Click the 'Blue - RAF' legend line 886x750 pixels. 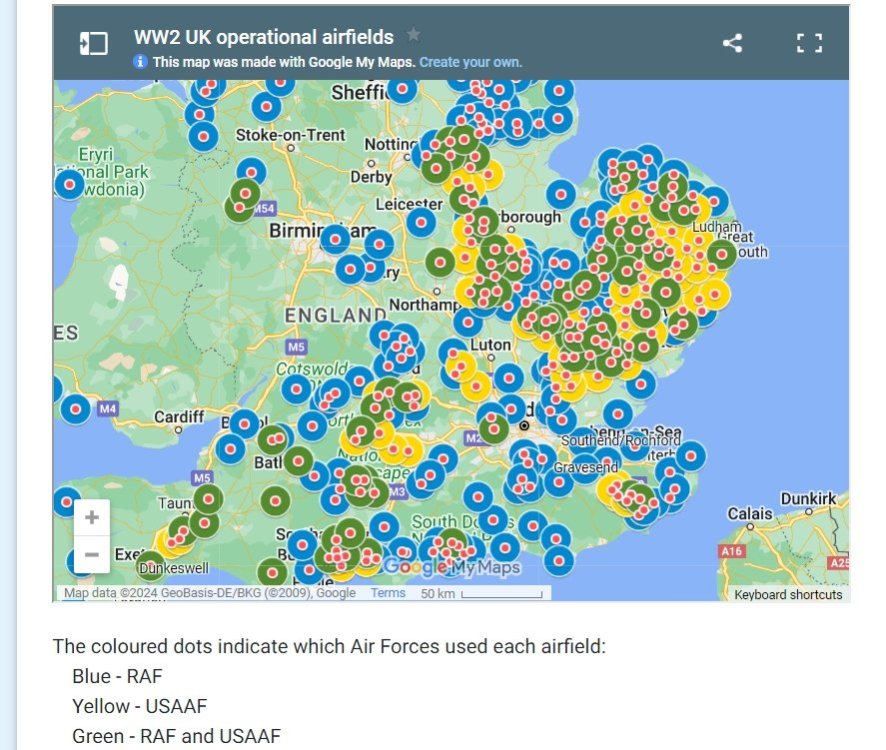117,676
